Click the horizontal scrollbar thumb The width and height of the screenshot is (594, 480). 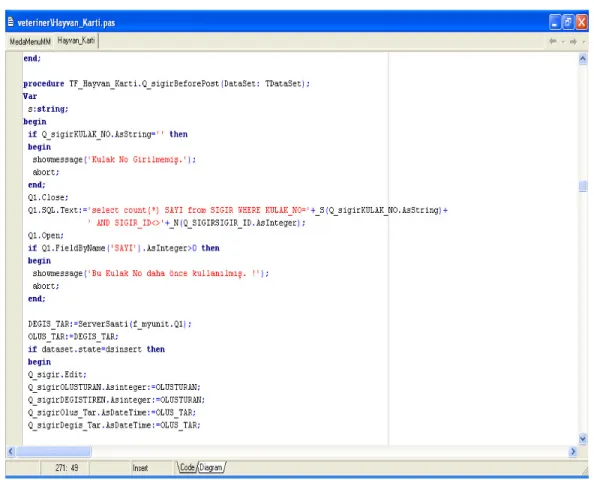(x=53, y=451)
